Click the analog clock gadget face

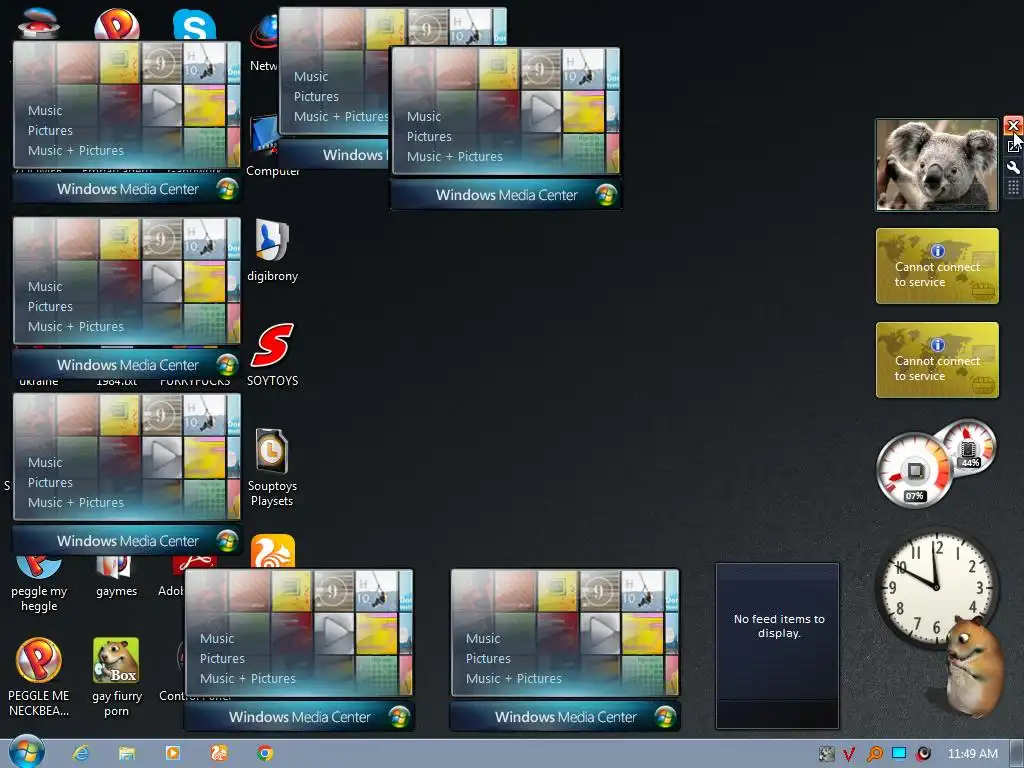(936, 586)
